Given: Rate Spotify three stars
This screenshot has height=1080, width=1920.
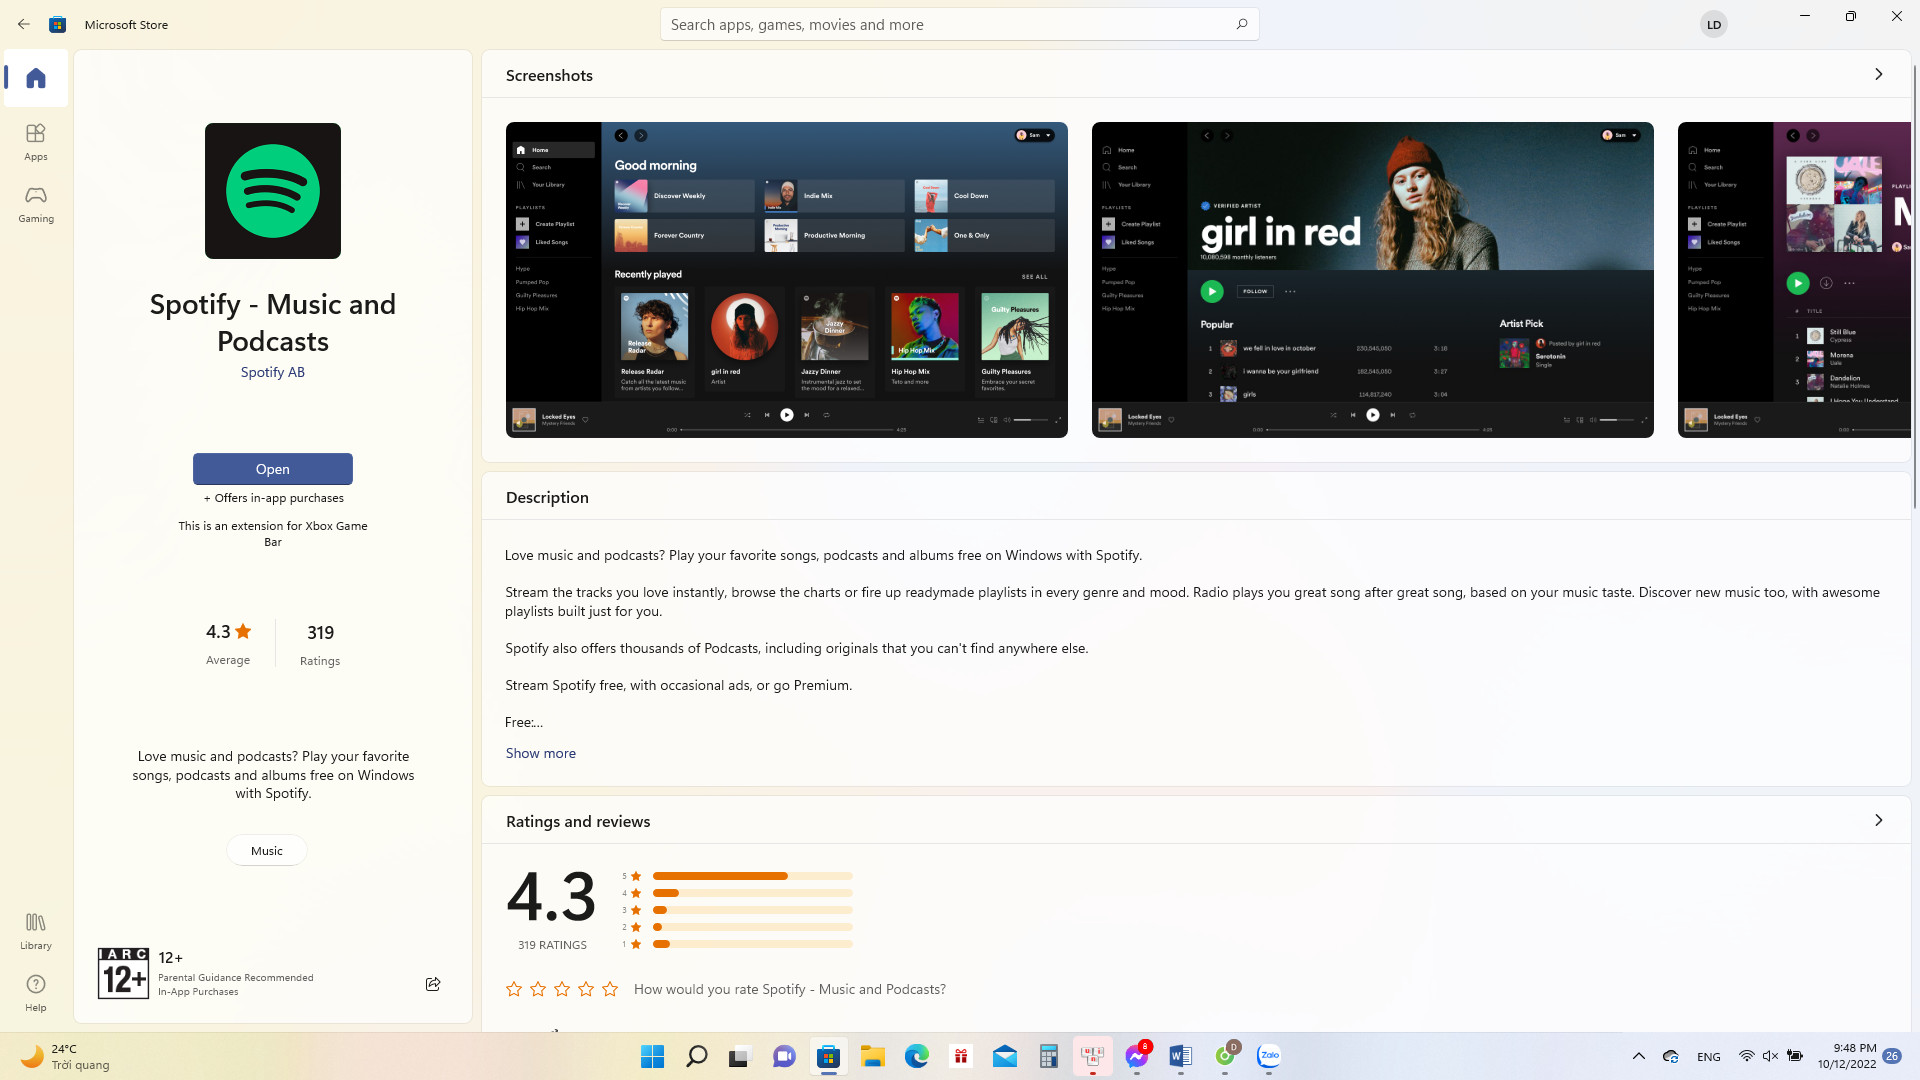Looking at the screenshot, I should pyautogui.click(x=562, y=989).
